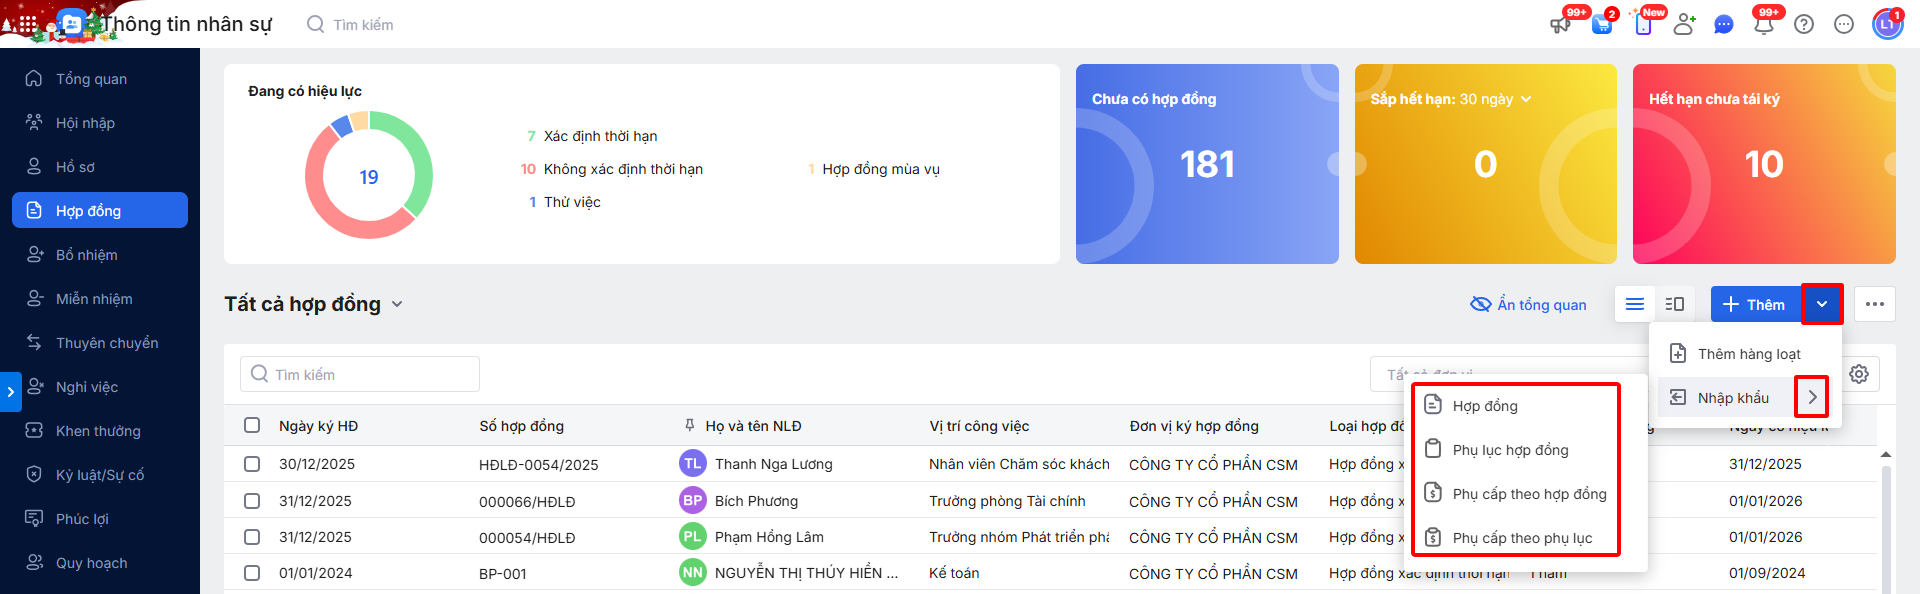Click the chat messages icon

[x=1723, y=25]
